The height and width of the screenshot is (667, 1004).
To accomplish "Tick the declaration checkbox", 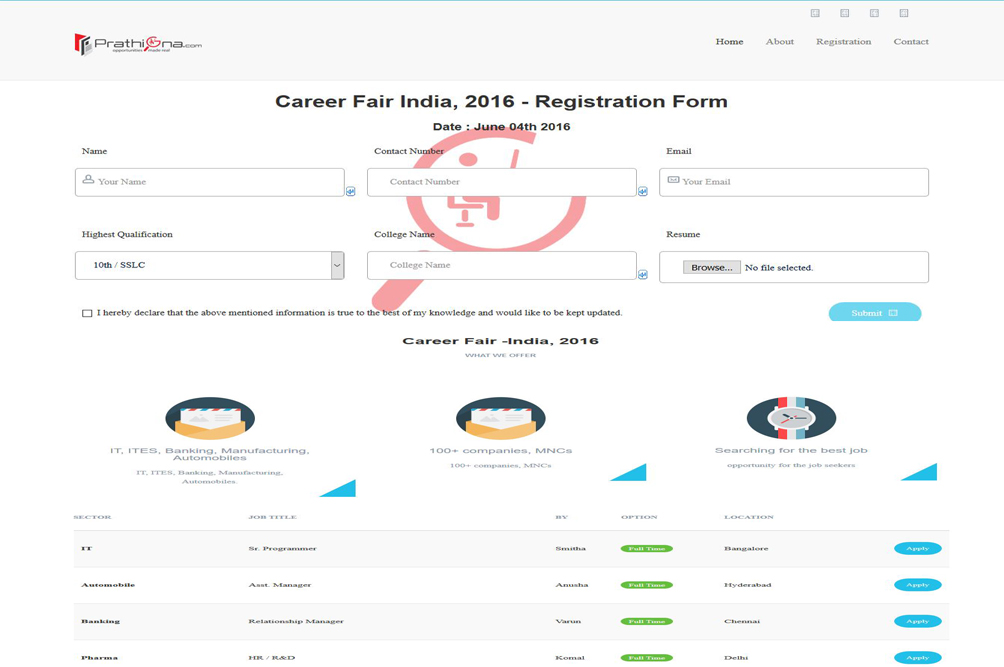I will tap(87, 313).
